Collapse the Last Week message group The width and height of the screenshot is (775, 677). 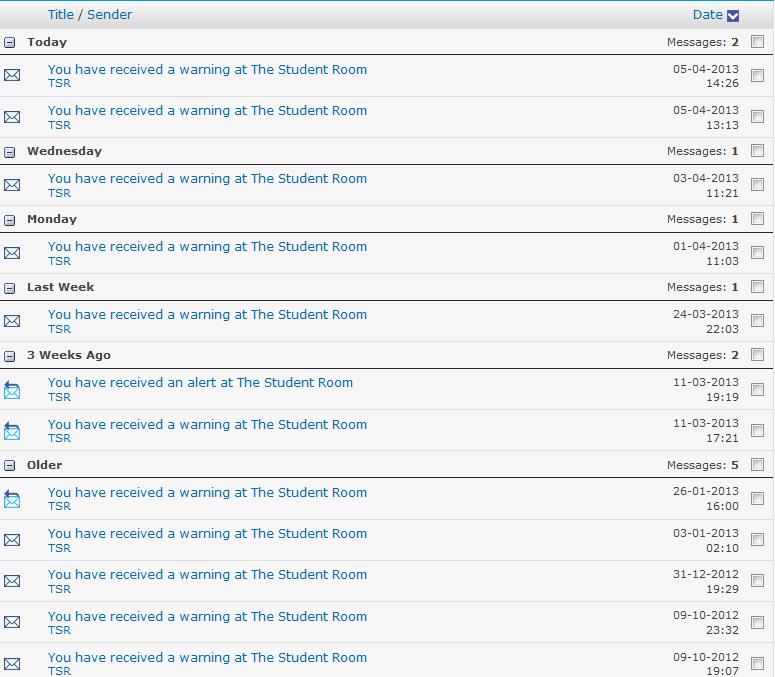click(x=9, y=288)
